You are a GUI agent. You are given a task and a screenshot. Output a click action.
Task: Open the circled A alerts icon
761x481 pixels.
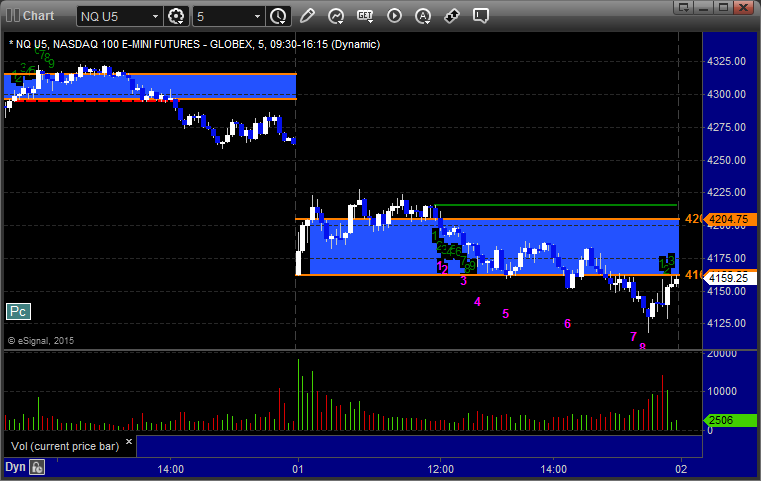click(x=423, y=16)
